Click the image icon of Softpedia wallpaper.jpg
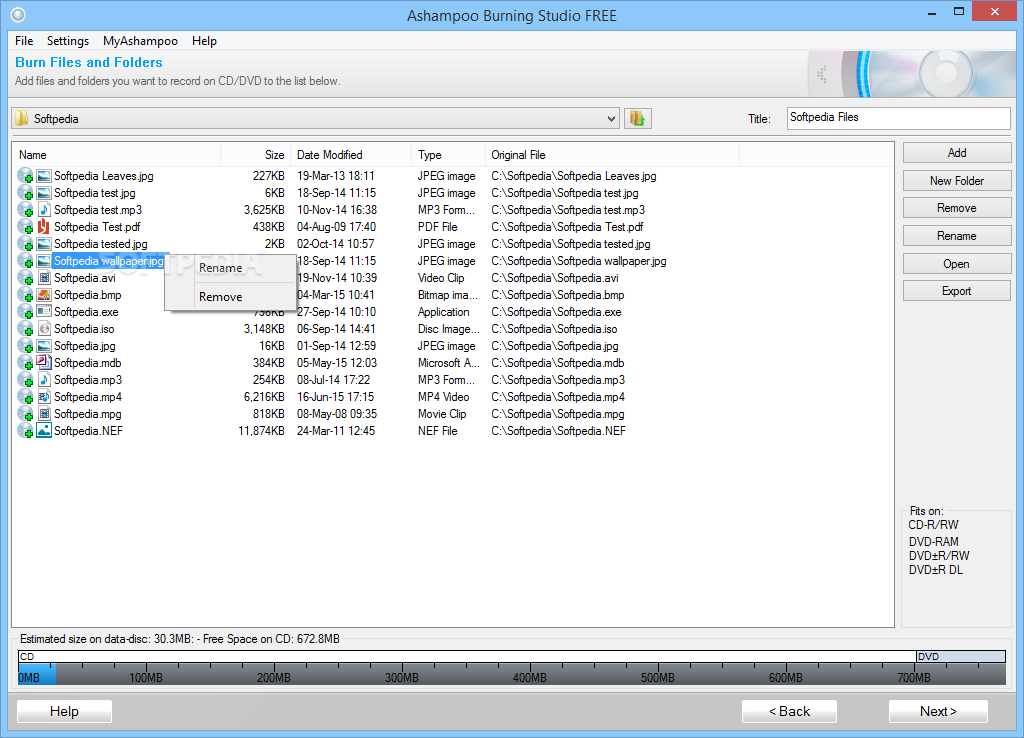 [x=44, y=261]
